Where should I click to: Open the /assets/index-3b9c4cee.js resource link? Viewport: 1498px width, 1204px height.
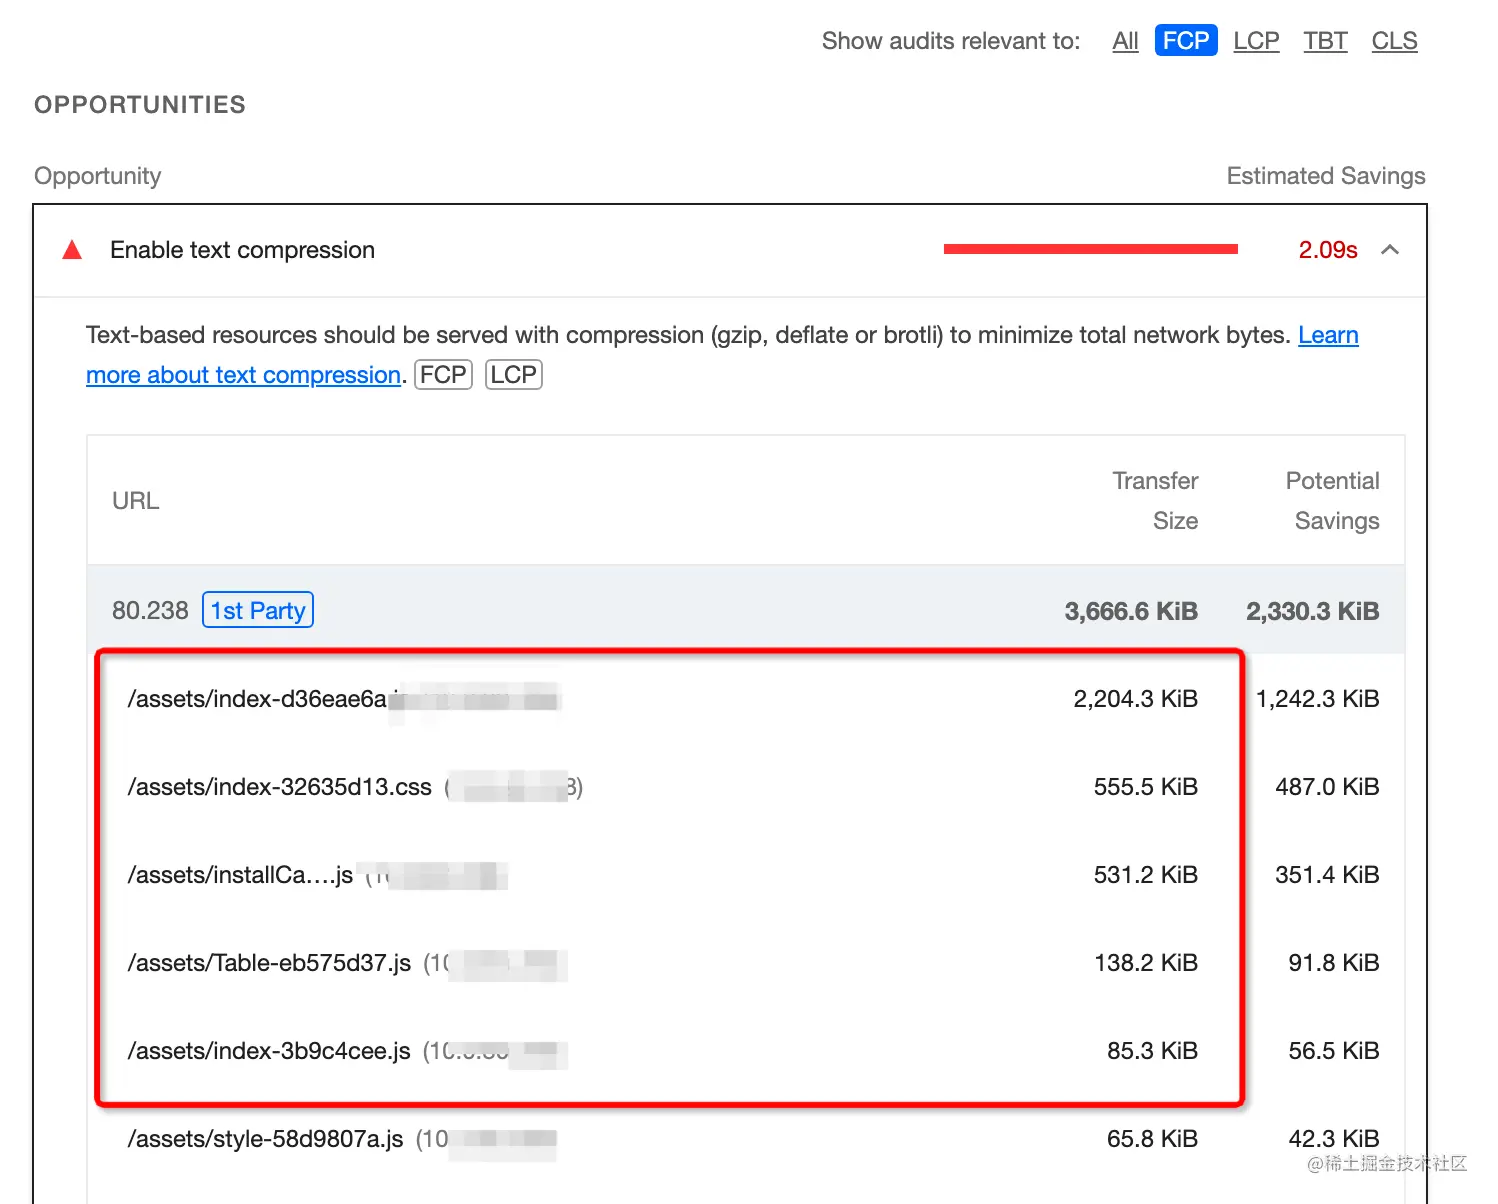click(x=269, y=1051)
